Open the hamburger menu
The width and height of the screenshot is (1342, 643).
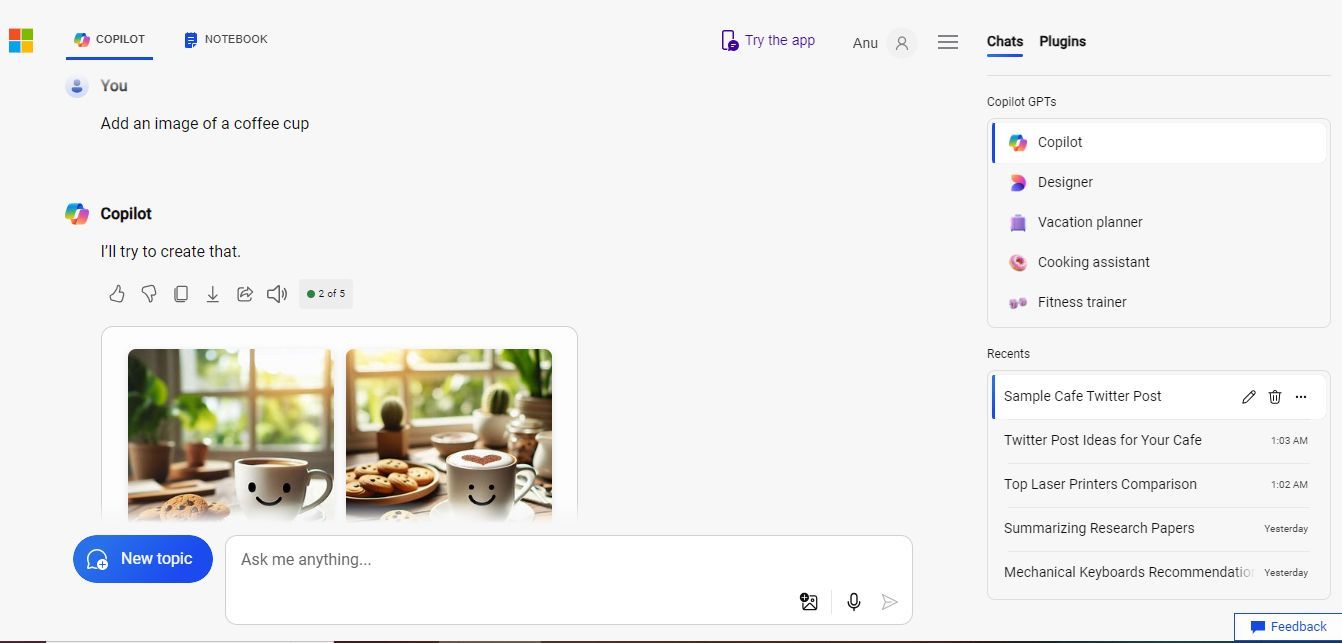pos(948,42)
